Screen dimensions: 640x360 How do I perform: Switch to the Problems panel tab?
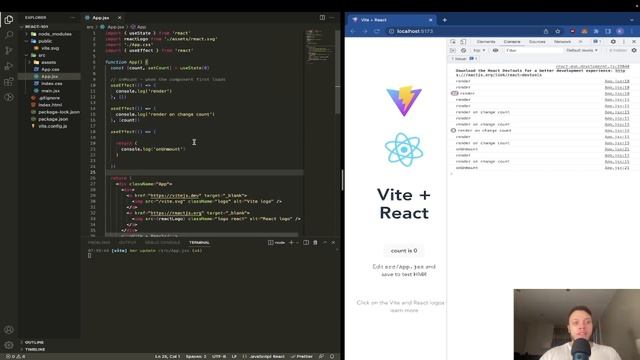click(x=99, y=242)
